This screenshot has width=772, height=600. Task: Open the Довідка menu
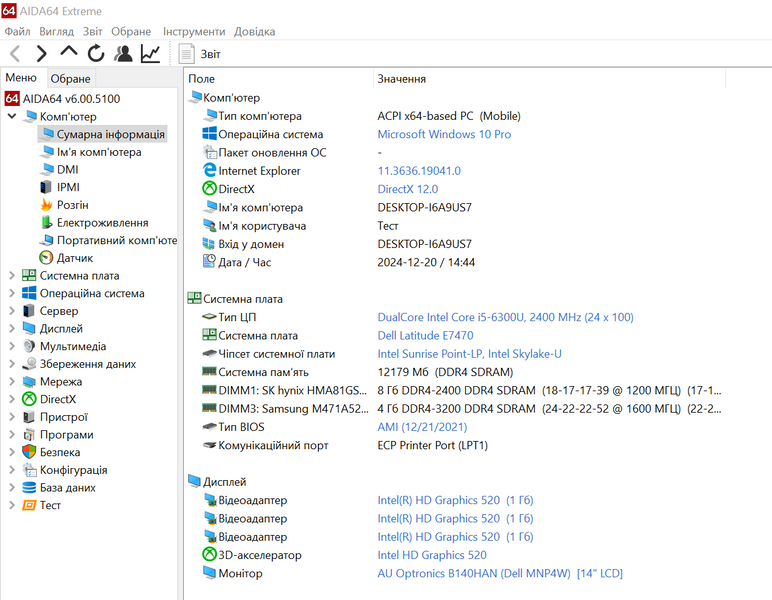coord(255,32)
